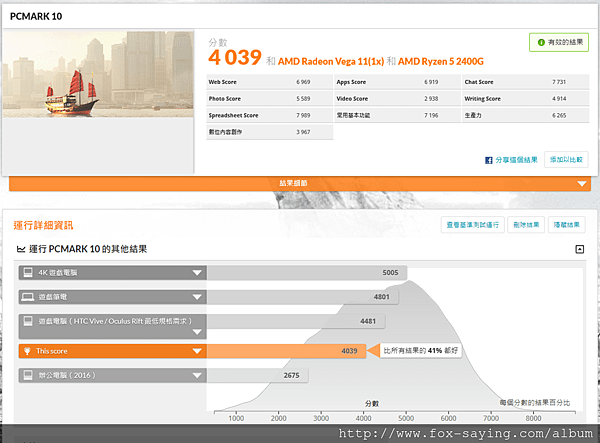600x443 pixels.
Task: Click the 7 196 essentials score row
Action: 397,115
